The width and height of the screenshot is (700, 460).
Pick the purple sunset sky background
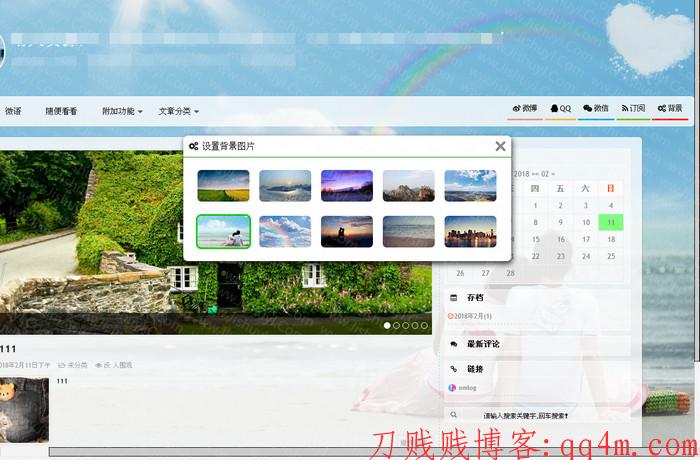(x=347, y=185)
